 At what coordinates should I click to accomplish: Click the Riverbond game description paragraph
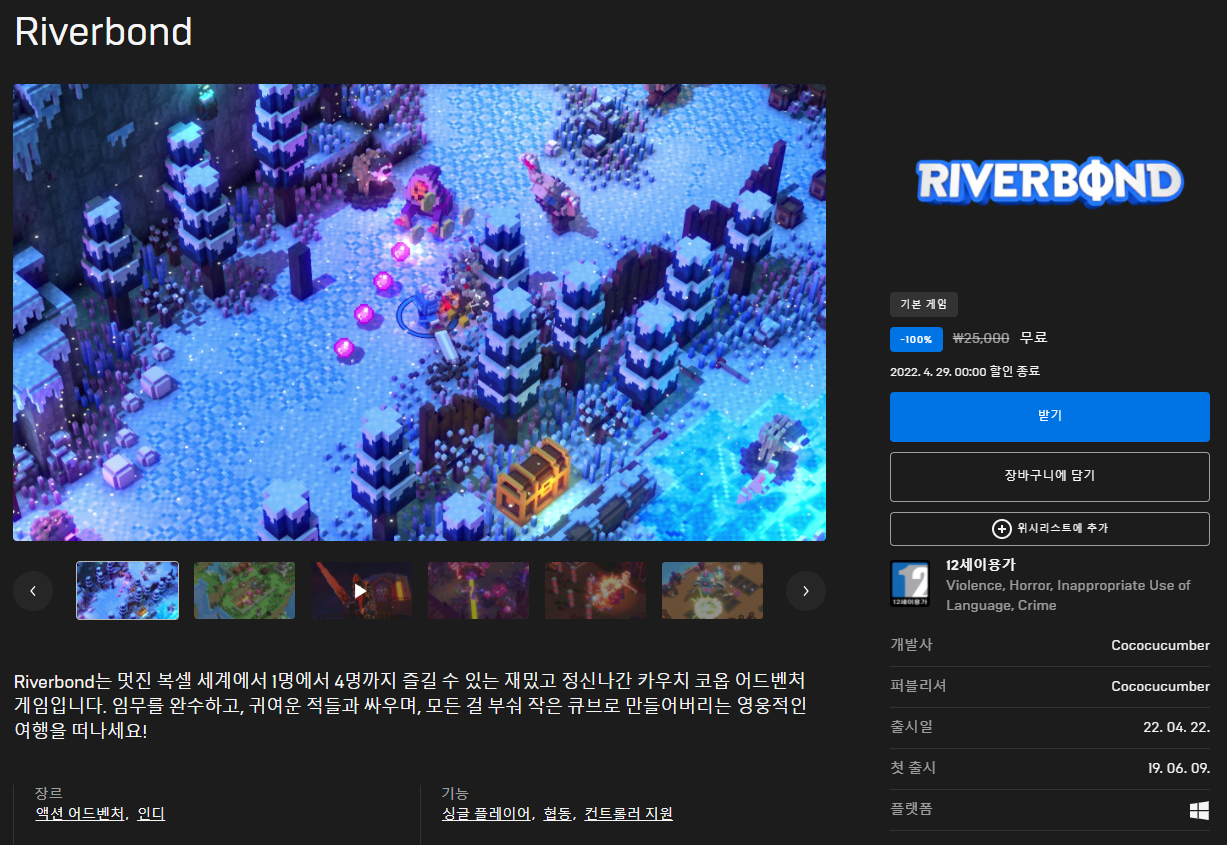(x=412, y=706)
